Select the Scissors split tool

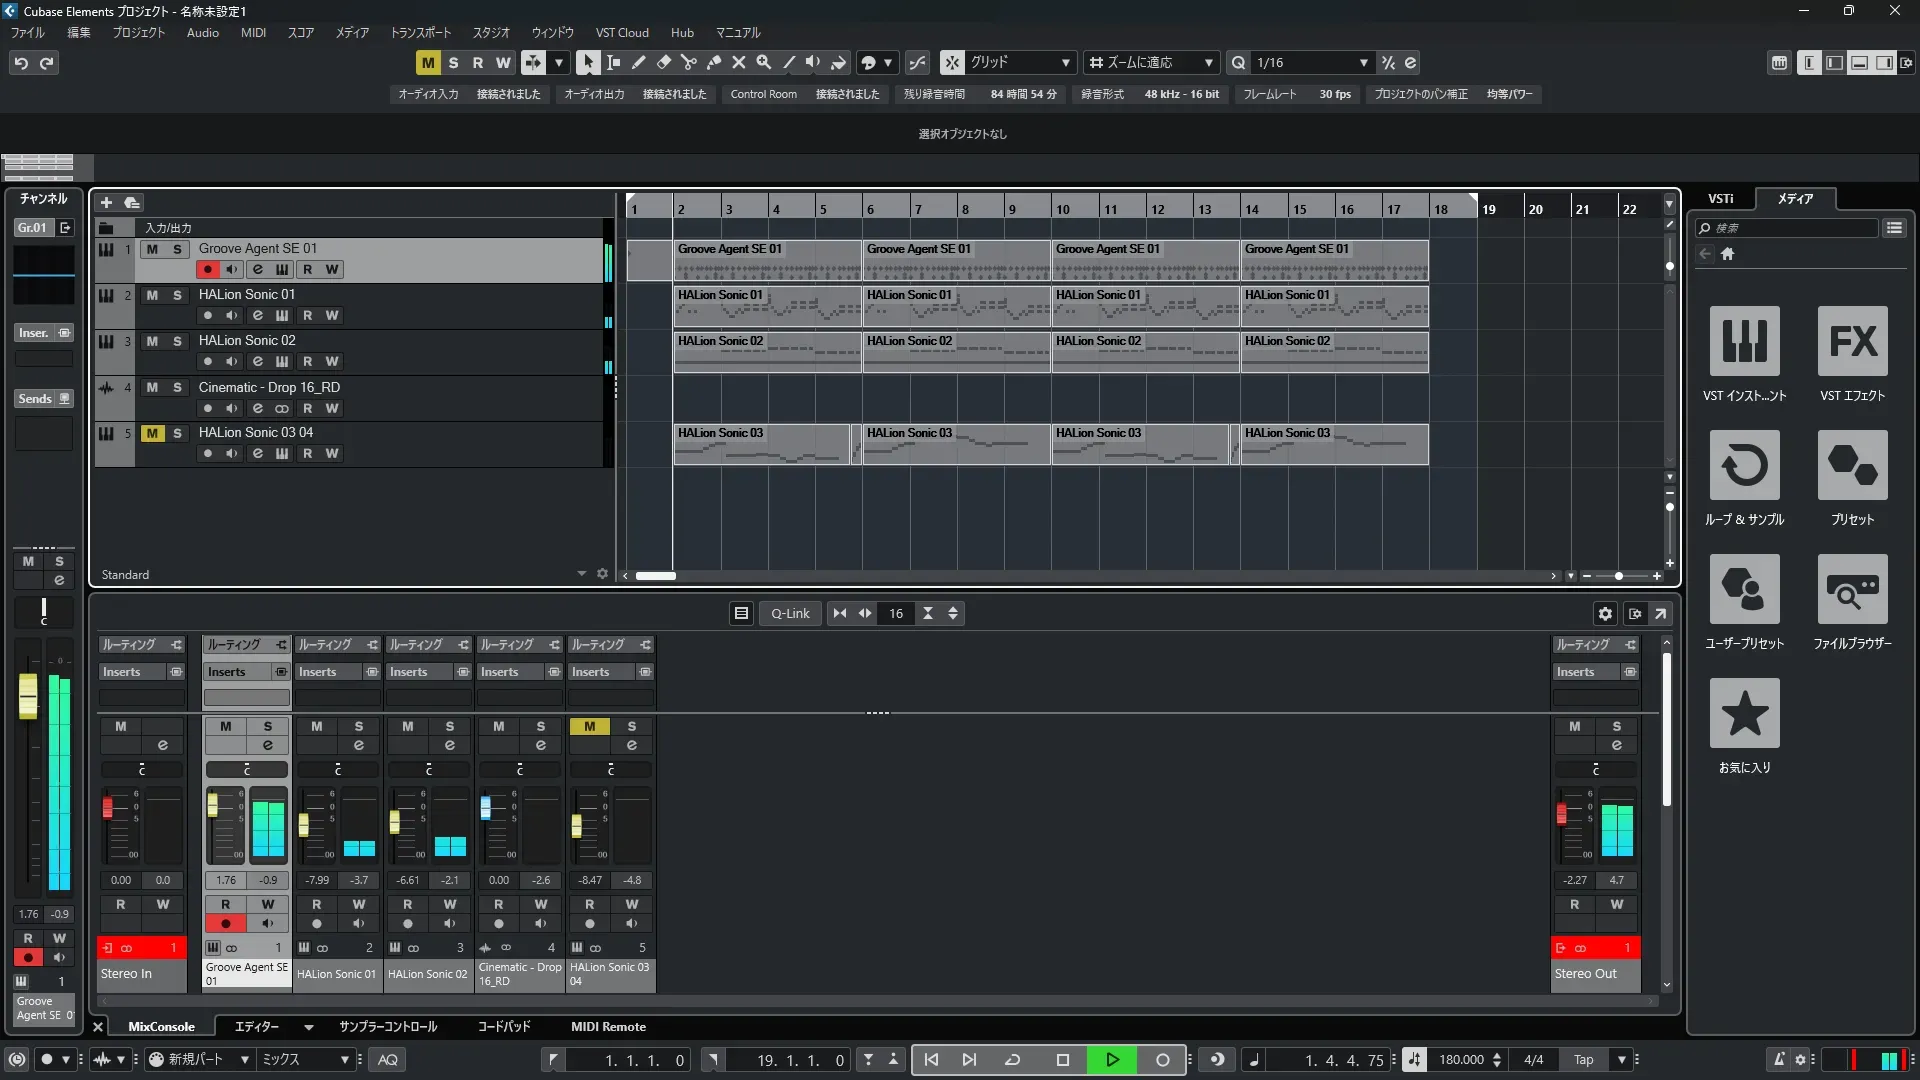tap(688, 62)
